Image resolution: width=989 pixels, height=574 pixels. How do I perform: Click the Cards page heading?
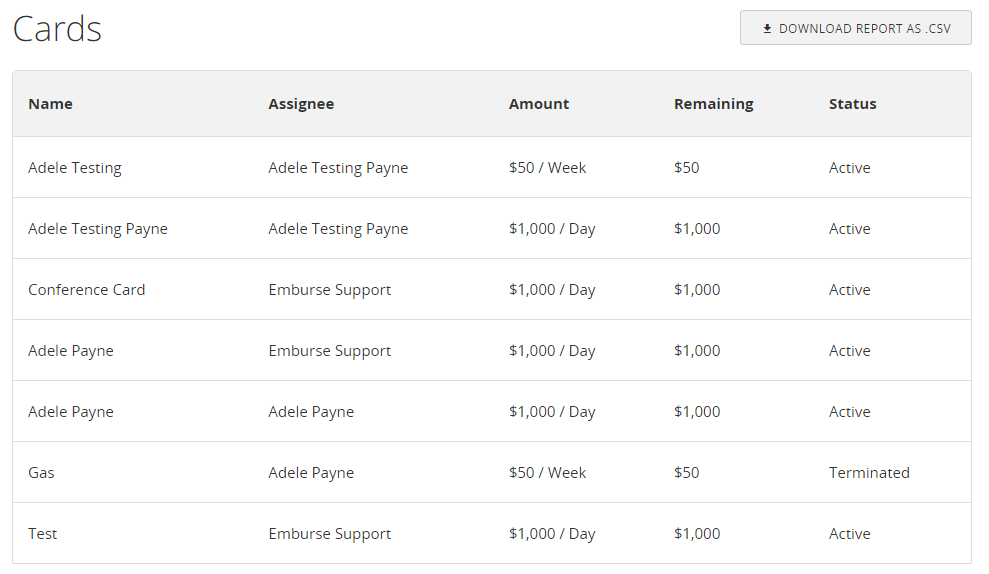(x=57, y=29)
